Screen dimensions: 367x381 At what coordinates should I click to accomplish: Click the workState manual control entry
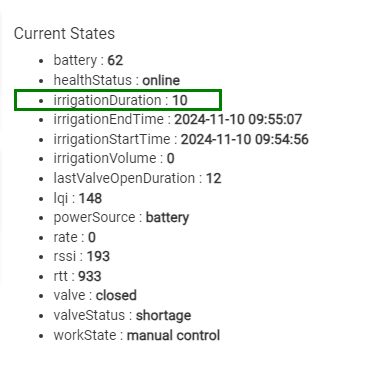137,335
